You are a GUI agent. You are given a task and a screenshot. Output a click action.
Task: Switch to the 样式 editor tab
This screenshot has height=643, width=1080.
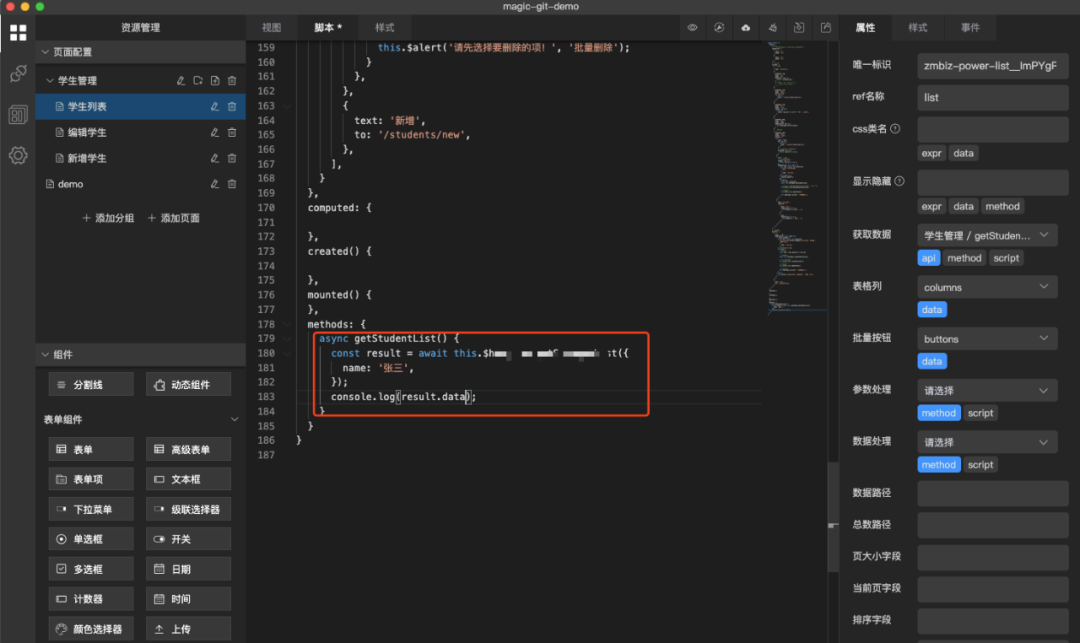(x=384, y=28)
